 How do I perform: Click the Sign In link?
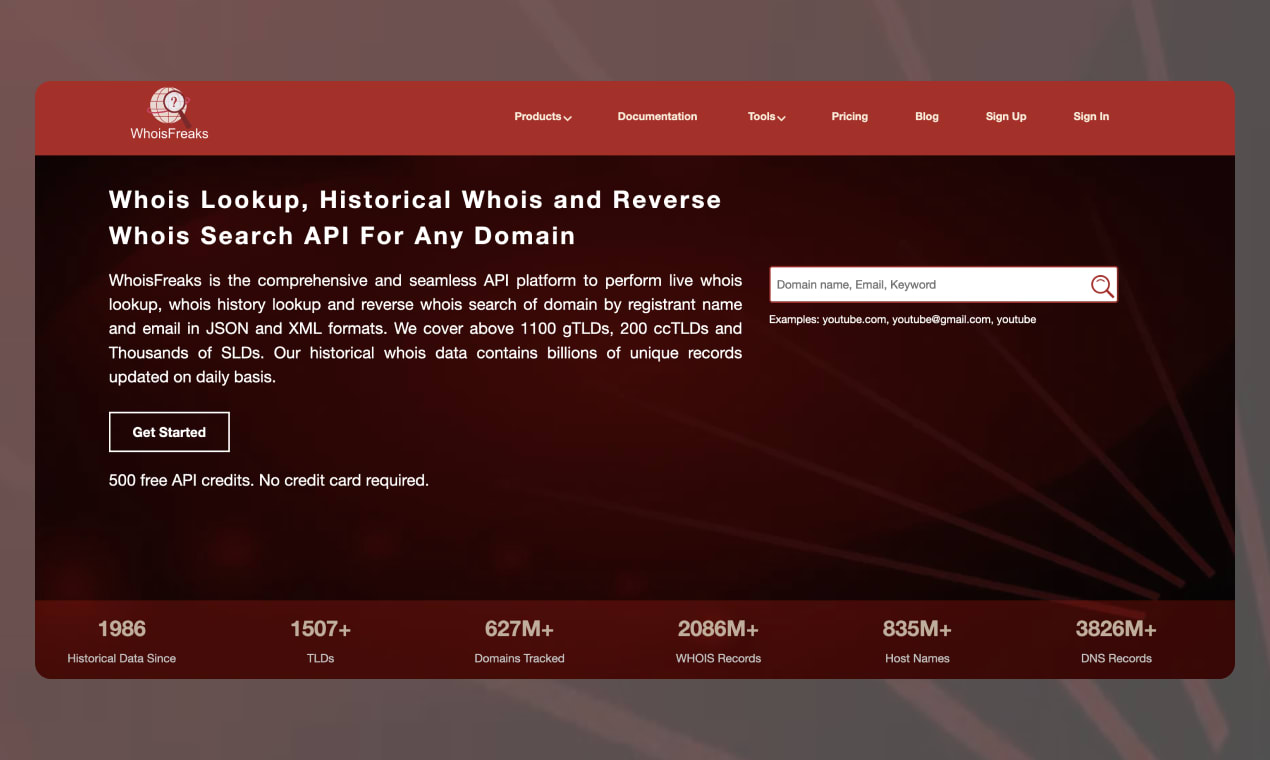1091,117
